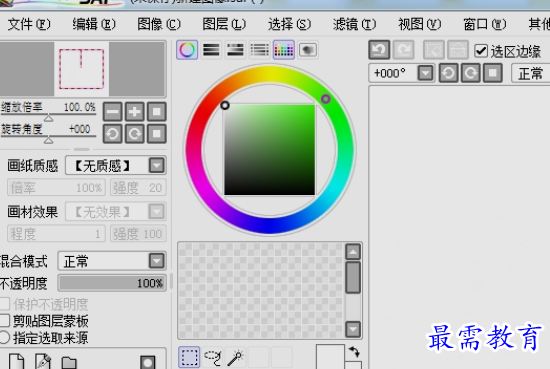Click the deselect button in toolbar
This screenshot has height=369, width=550.
(434, 50)
